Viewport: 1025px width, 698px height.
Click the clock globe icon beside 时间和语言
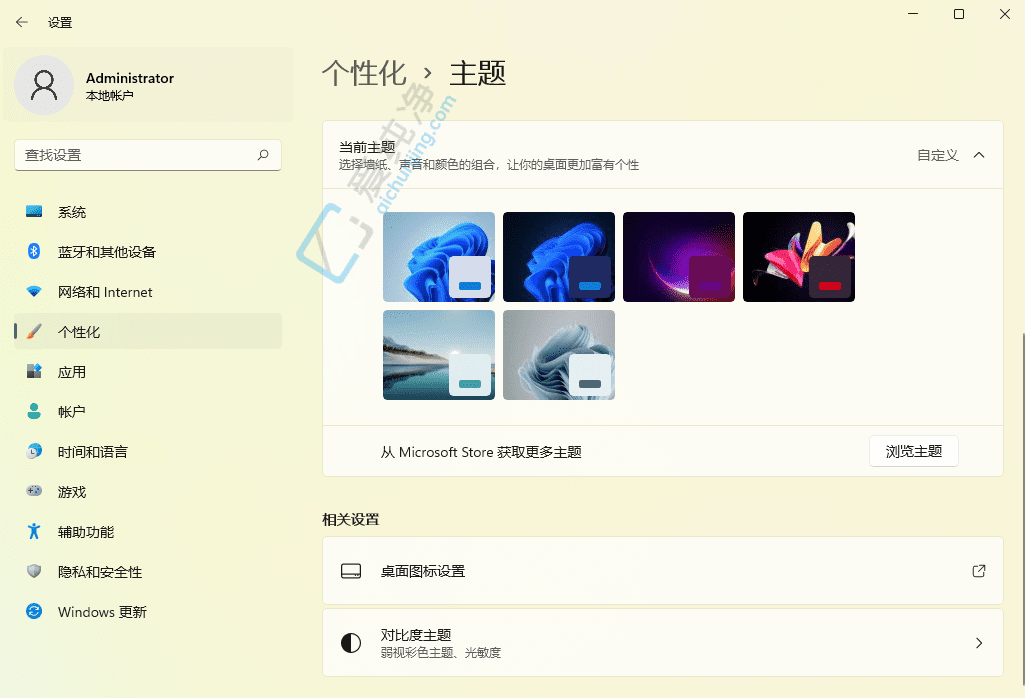pyautogui.click(x=34, y=451)
